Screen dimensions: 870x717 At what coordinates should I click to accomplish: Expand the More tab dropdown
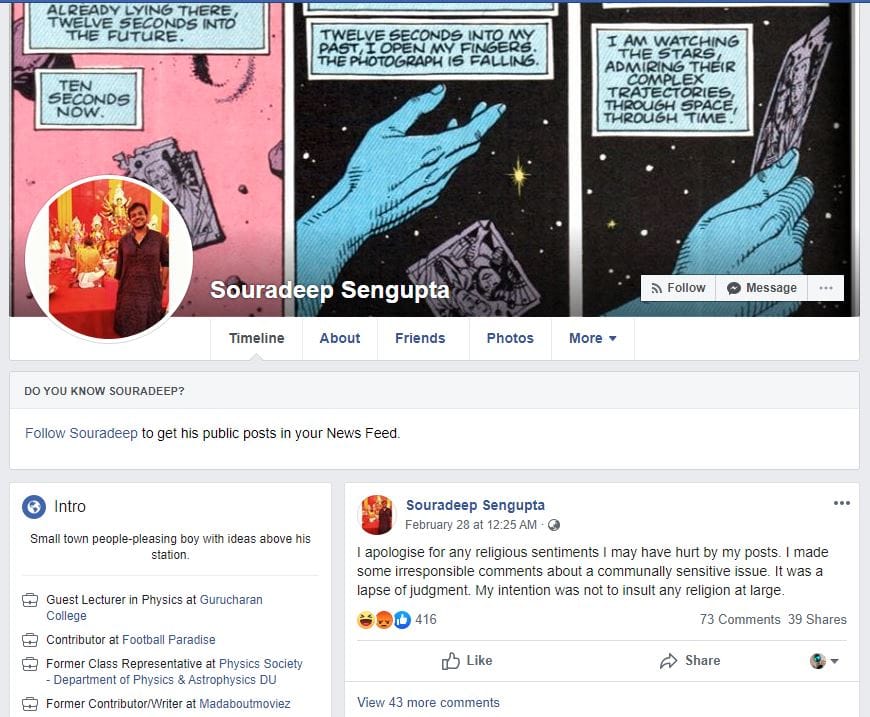[593, 338]
